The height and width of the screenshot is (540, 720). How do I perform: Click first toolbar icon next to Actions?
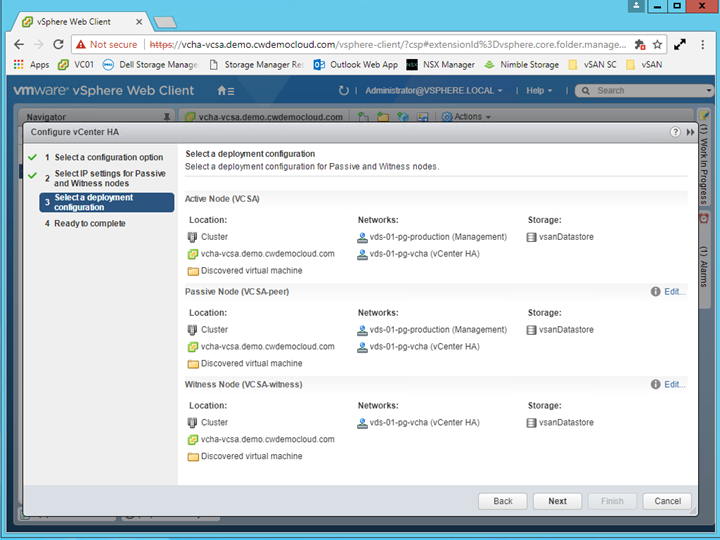(x=363, y=117)
